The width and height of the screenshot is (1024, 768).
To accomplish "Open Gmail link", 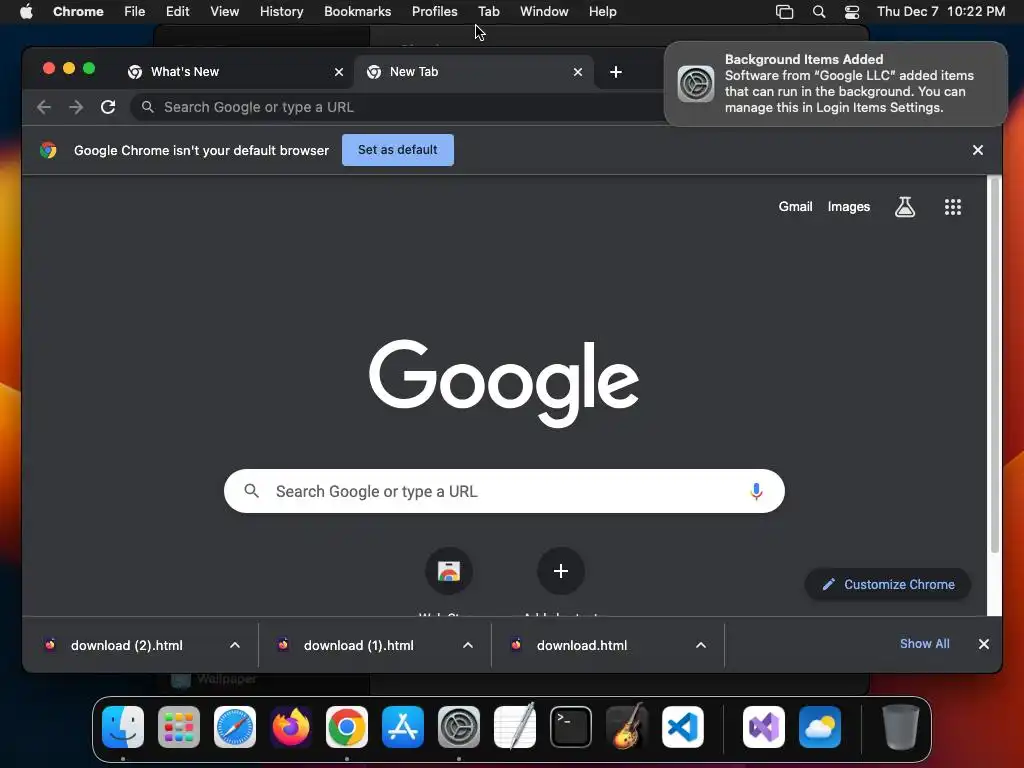I will [x=795, y=207].
